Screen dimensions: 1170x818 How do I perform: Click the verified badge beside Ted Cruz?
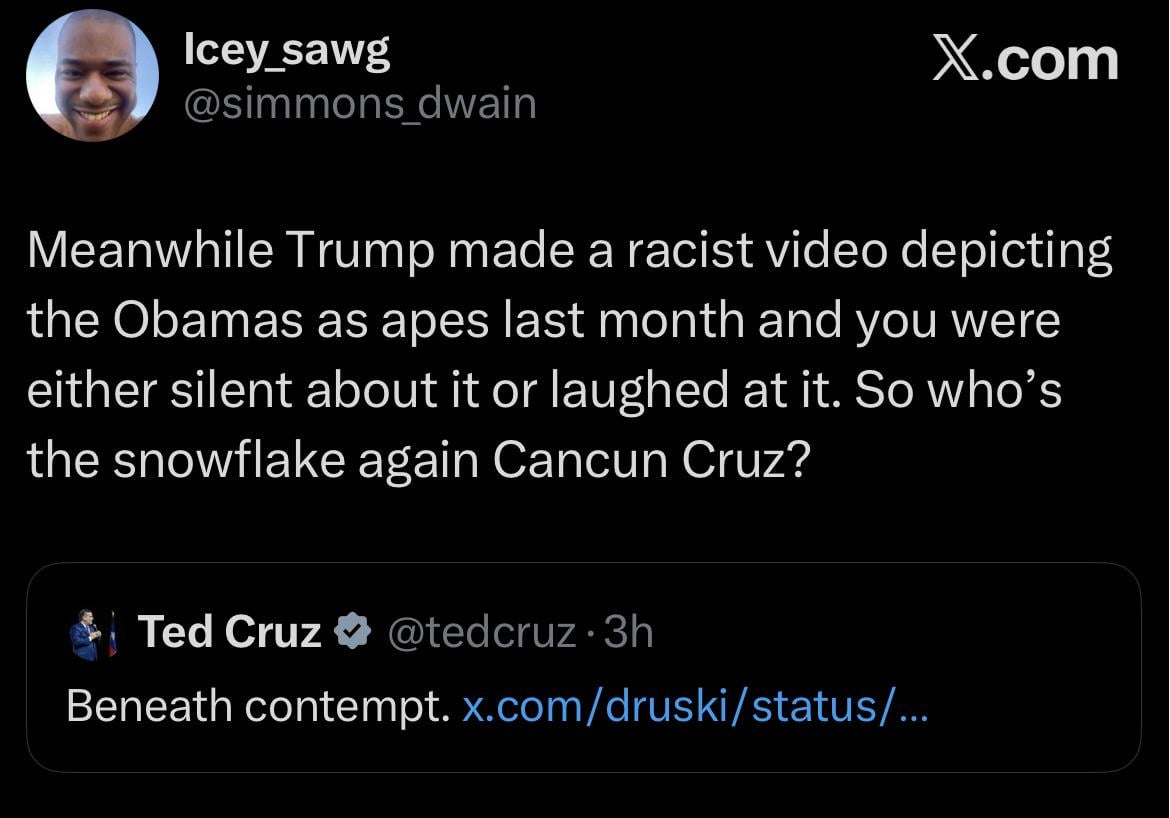click(351, 632)
